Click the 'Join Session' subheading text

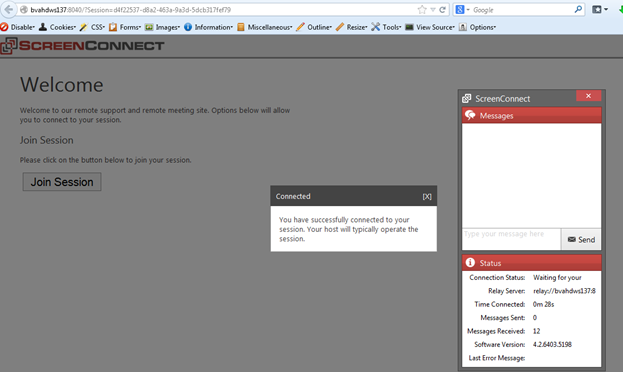pyautogui.click(x=46, y=140)
